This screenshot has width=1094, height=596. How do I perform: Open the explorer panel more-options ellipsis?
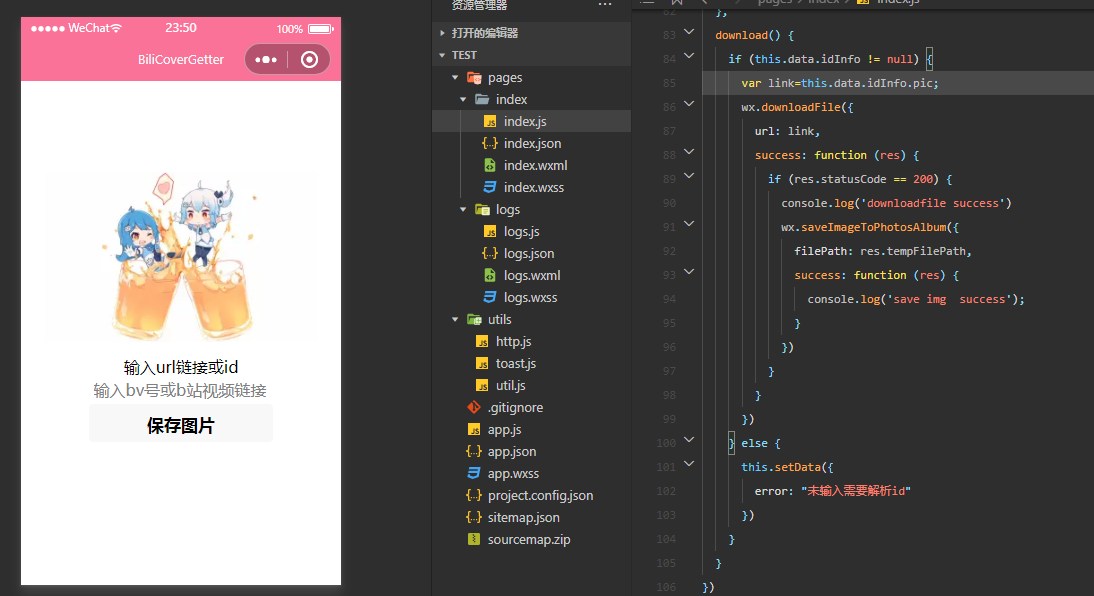click(x=604, y=6)
